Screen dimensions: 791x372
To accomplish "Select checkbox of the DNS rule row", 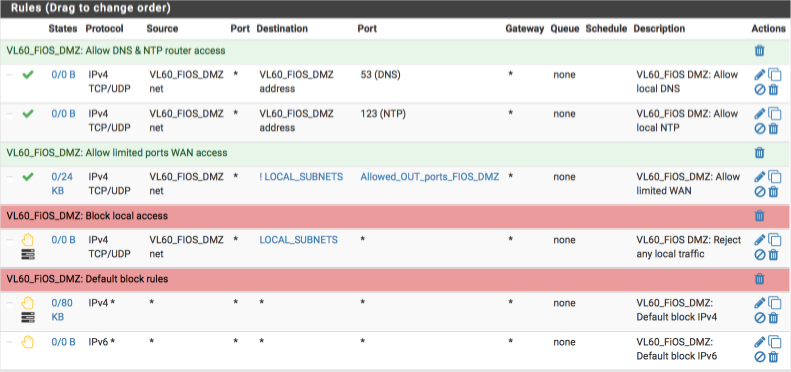I will click(x=10, y=75).
